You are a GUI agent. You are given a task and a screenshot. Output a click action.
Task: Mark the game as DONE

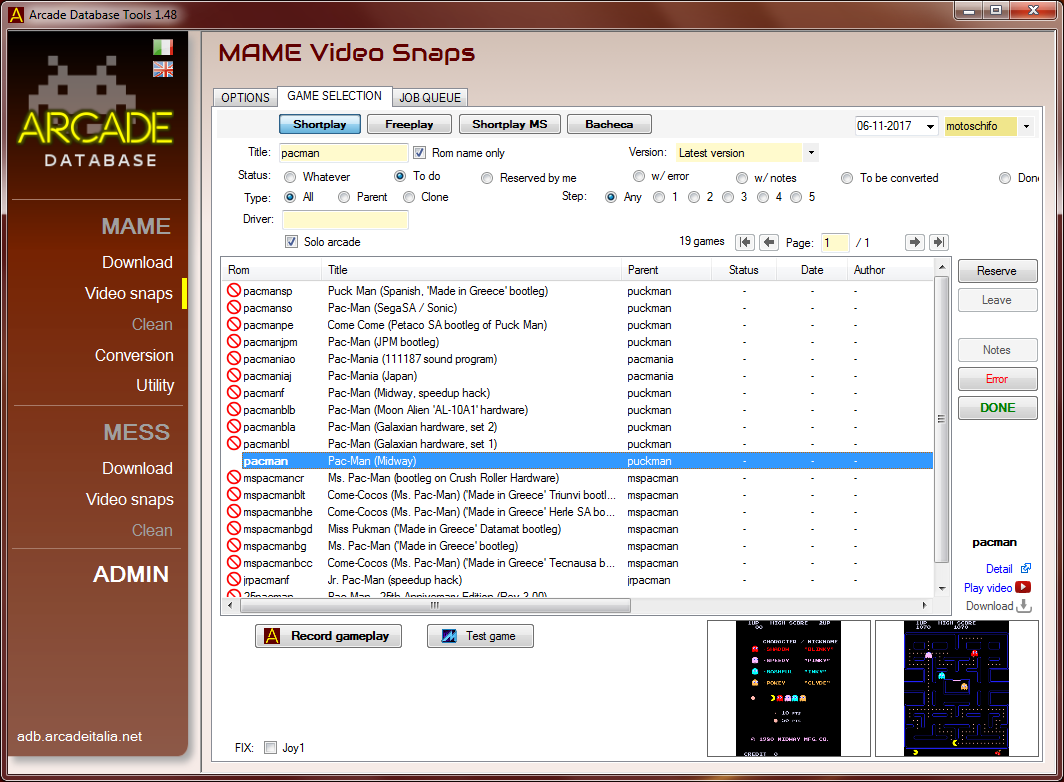[998, 408]
